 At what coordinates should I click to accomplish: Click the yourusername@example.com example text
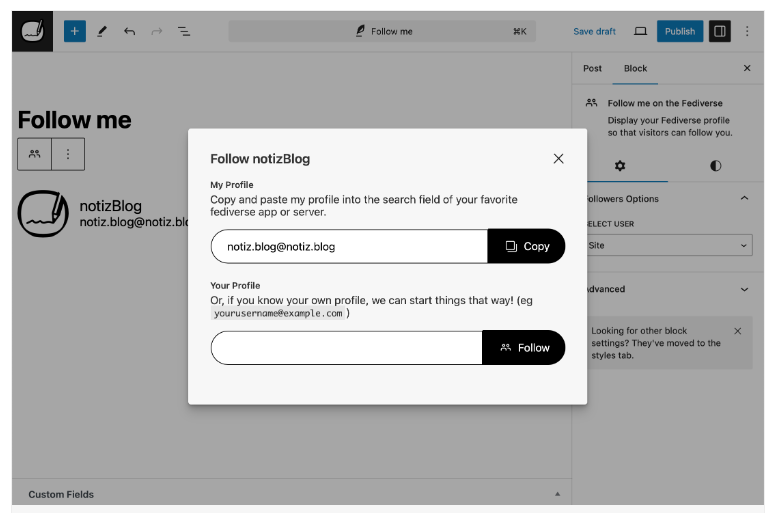pyautogui.click(x=278, y=313)
